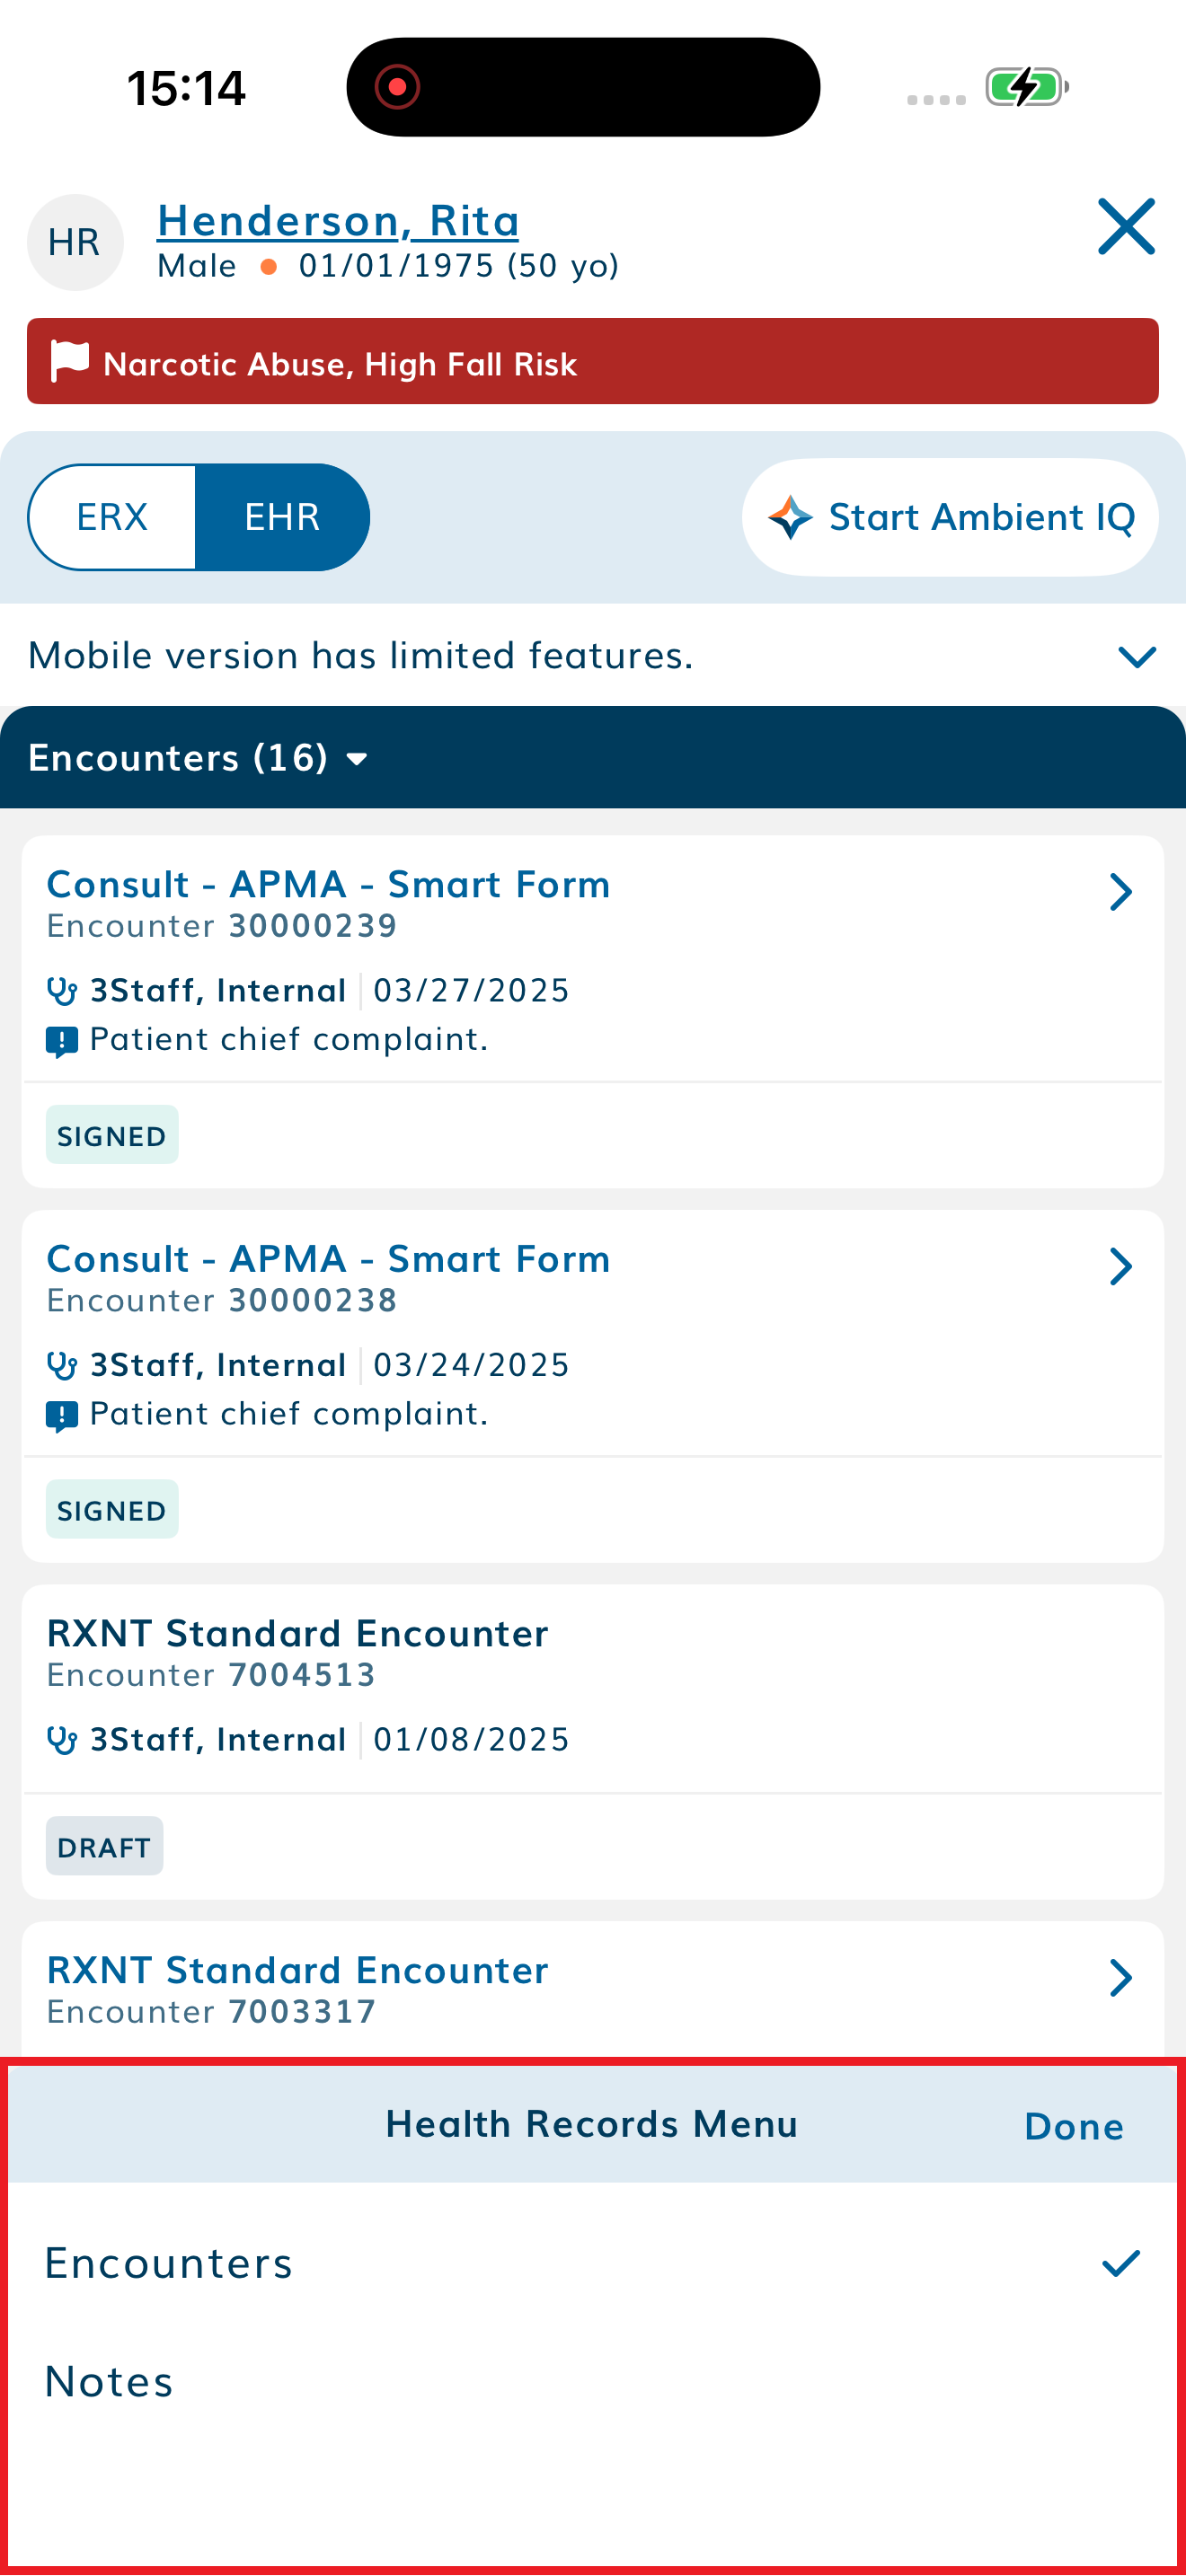This screenshot has height=2576, width=1186.
Task: Click the stethoscope icon on encounter 7004513
Action: coord(63,1739)
